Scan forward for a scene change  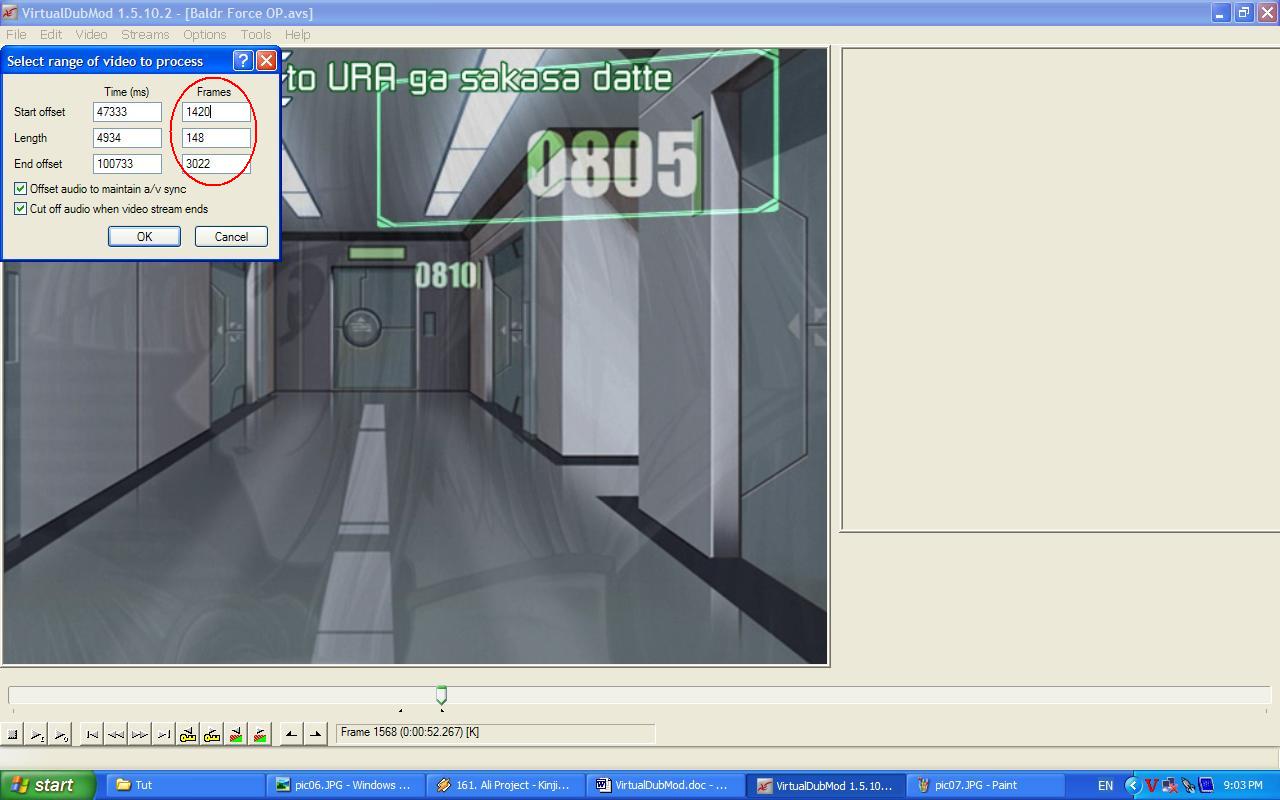pos(260,734)
